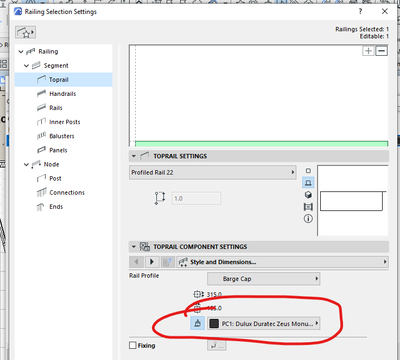Select Handrails in the tree
400x360 pixels.
tap(63, 94)
